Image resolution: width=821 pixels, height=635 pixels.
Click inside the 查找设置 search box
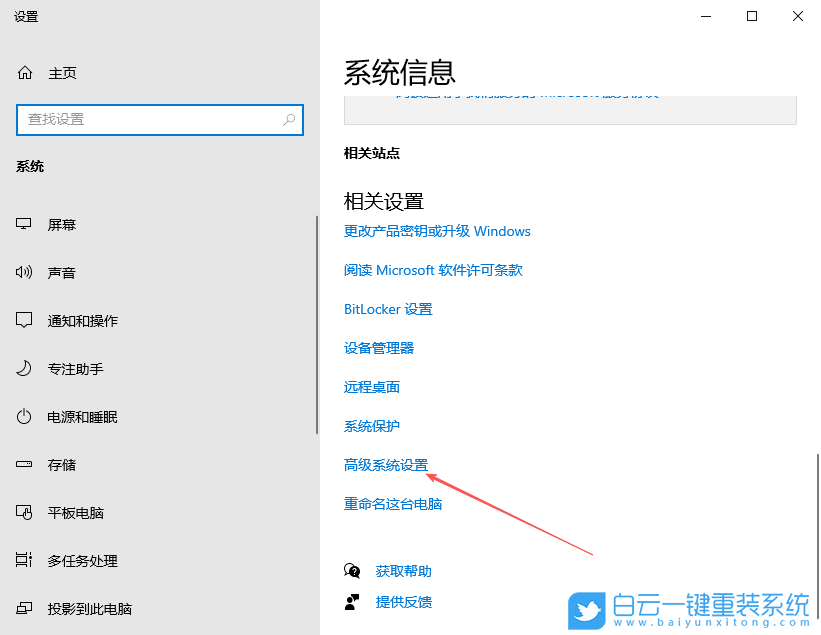160,119
